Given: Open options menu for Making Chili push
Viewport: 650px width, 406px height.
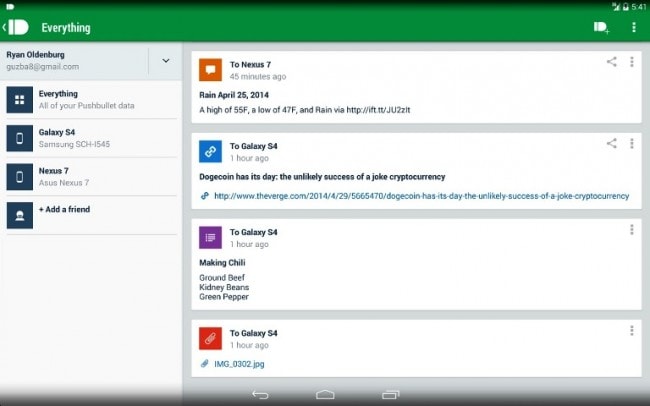Looking at the screenshot, I should (x=632, y=229).
